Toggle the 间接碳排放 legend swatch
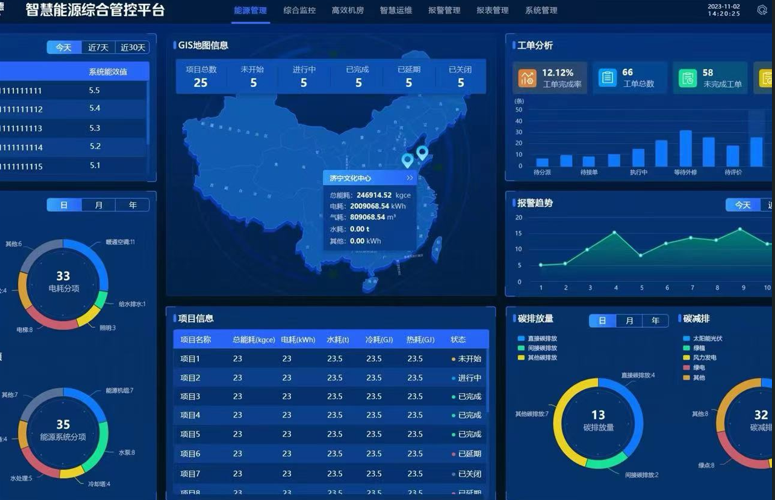The width and height of the screenshot is (775, 500). click(x=521, y=348)
